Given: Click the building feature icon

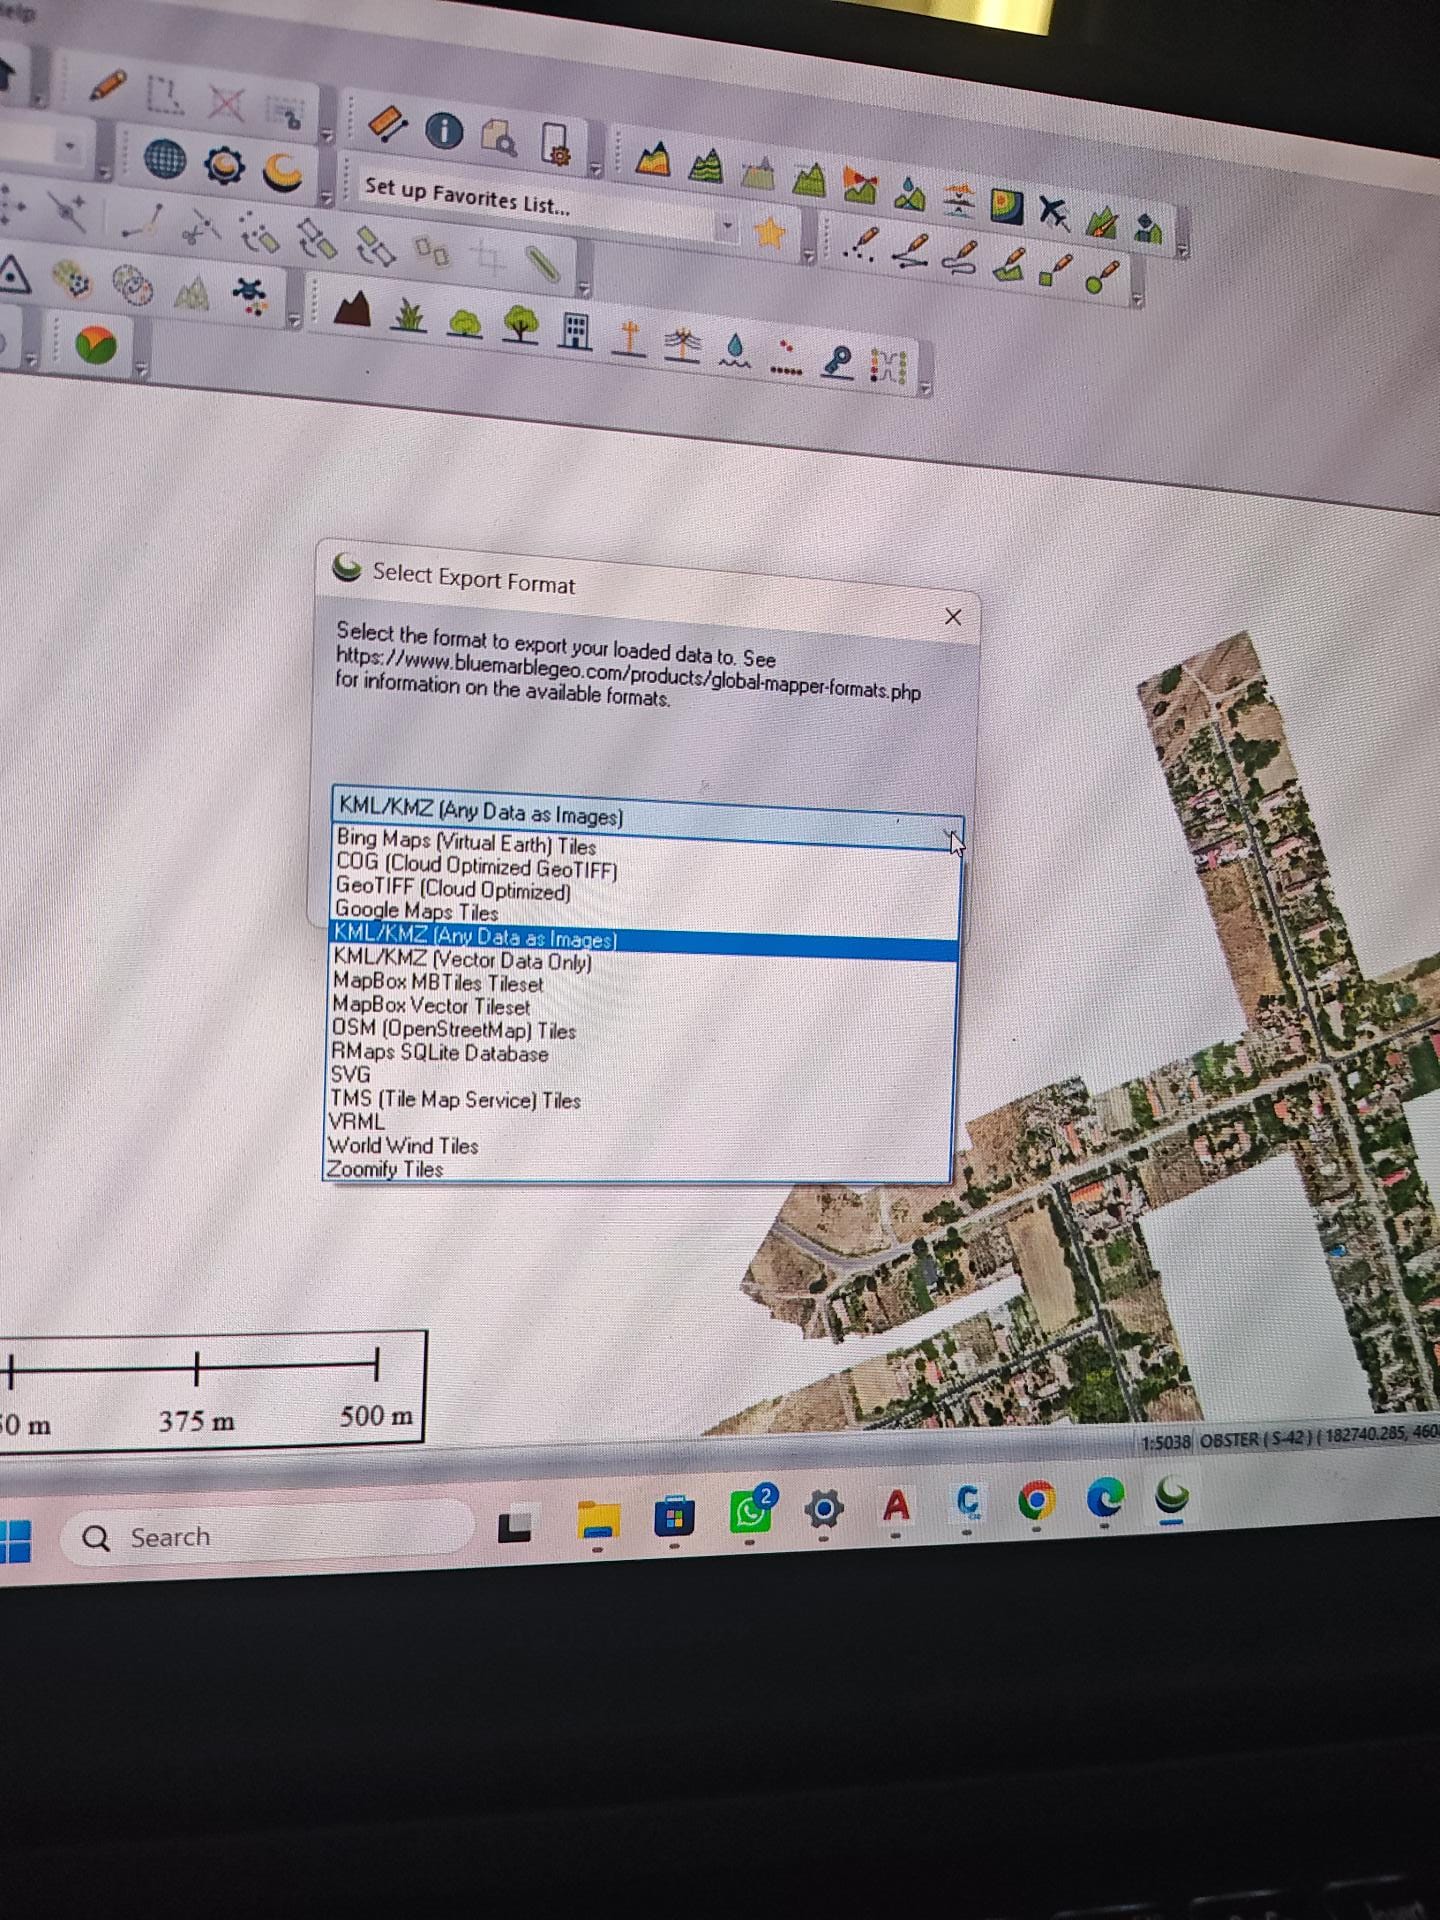Looking at the screenshot, I should (x=575, y=331).
